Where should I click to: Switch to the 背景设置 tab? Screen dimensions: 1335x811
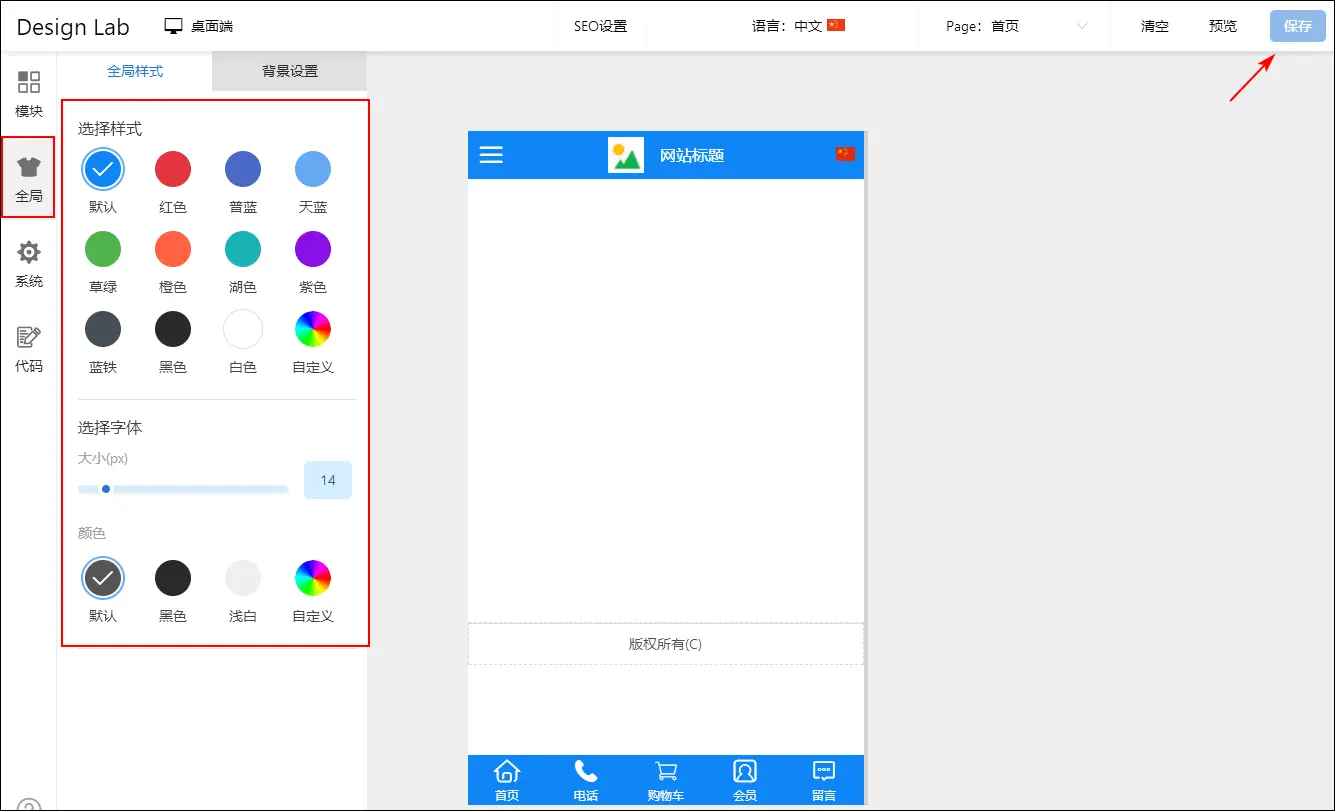point(290,71)
